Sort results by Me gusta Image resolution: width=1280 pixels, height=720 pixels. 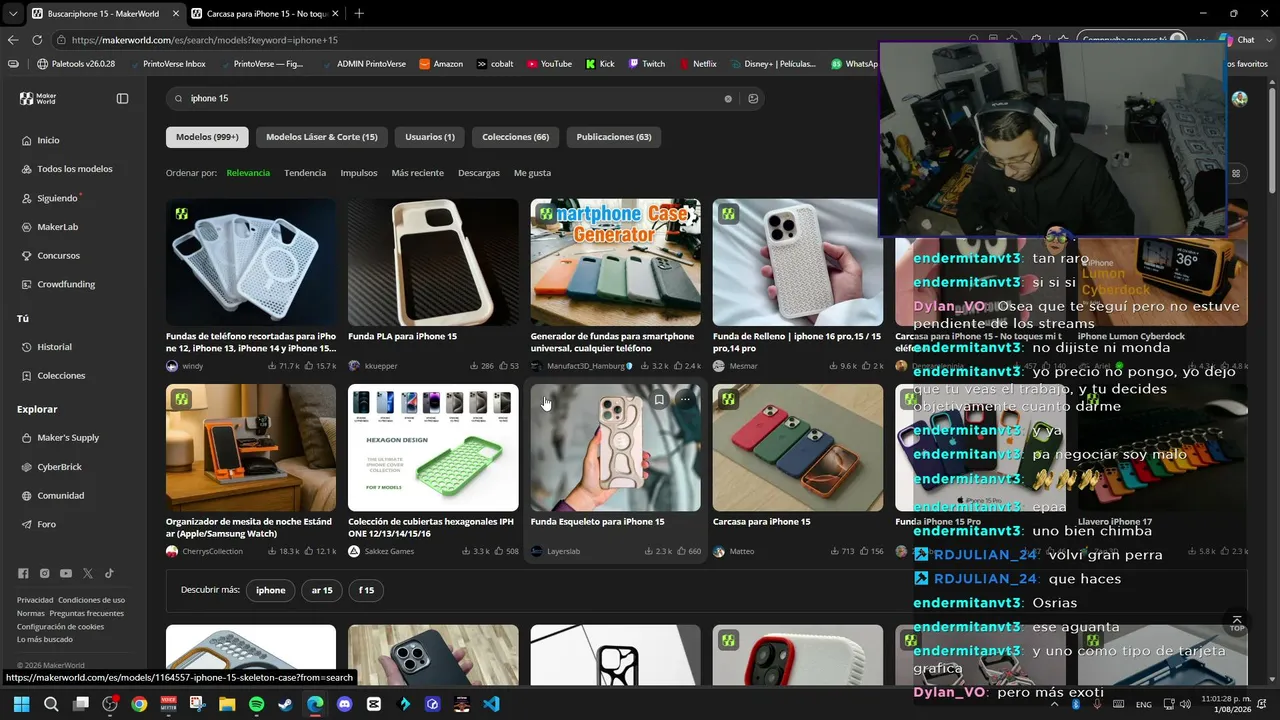tap(532, 173)
